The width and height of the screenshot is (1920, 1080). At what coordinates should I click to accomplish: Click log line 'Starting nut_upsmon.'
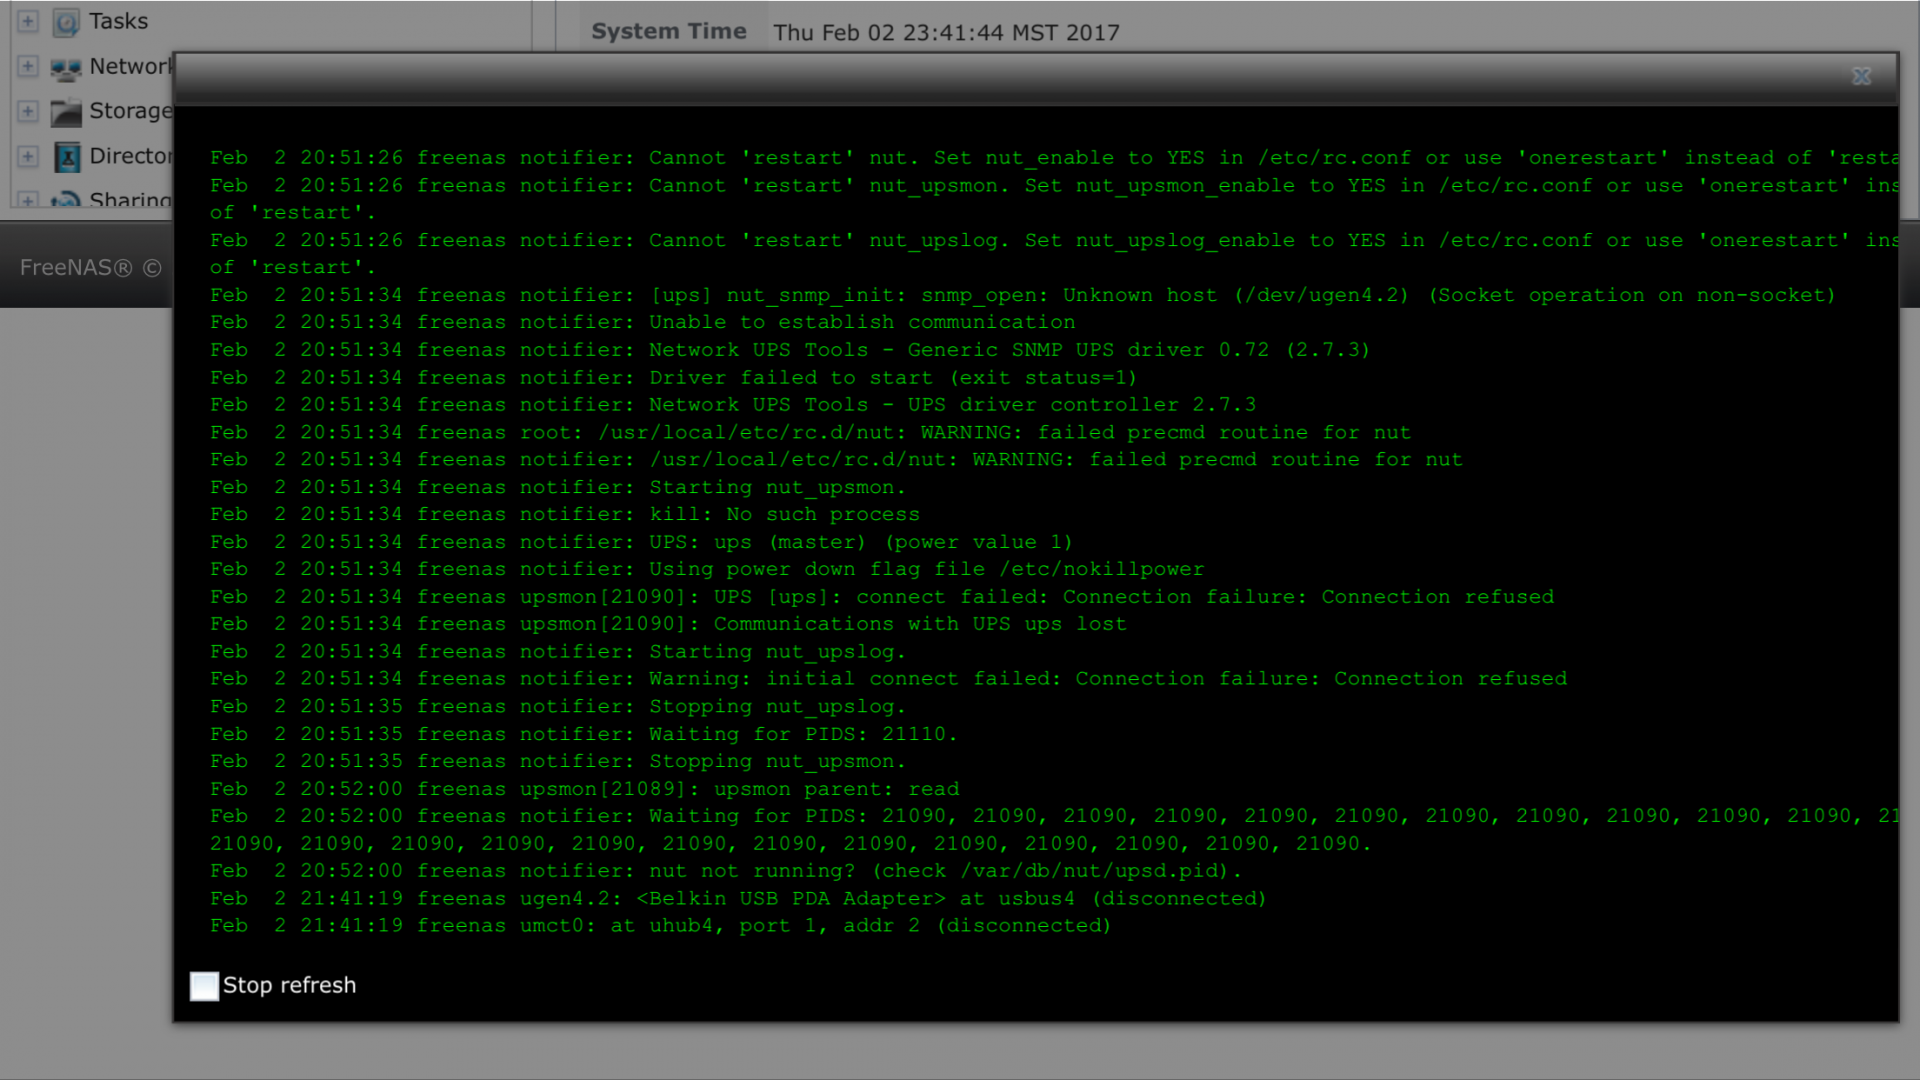[x=558, y=487]
